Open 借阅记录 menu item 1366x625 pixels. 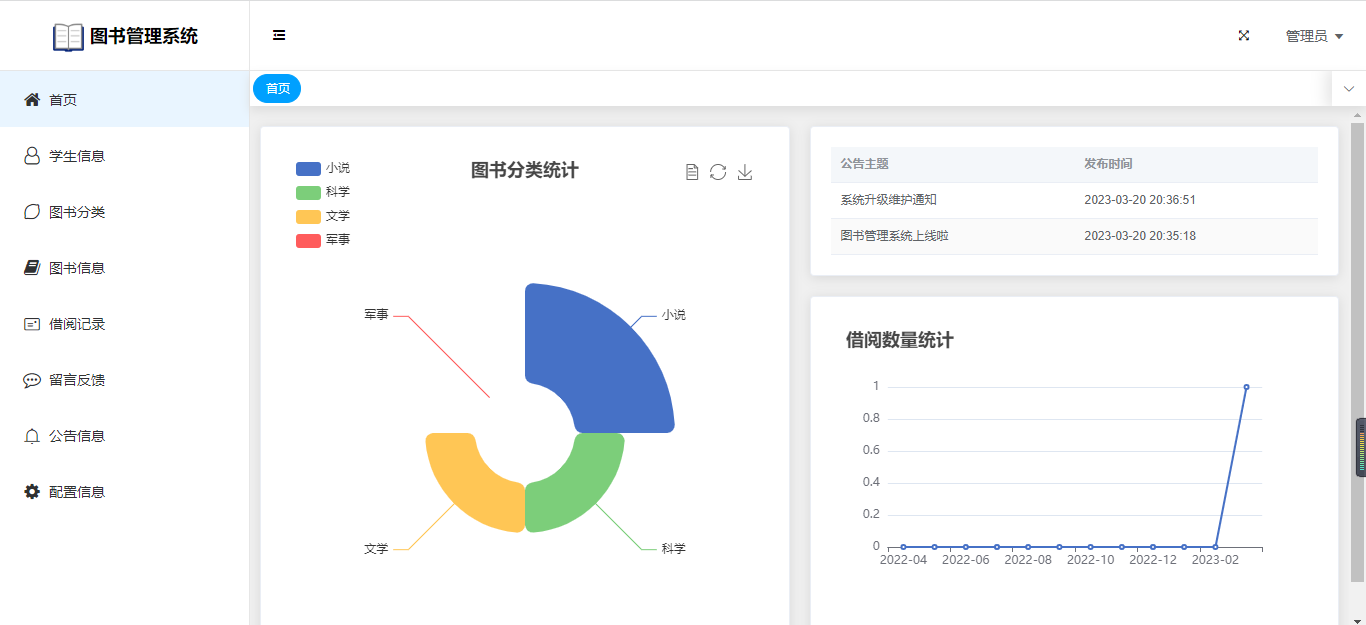pyautogui.click(x=77, y=324)
